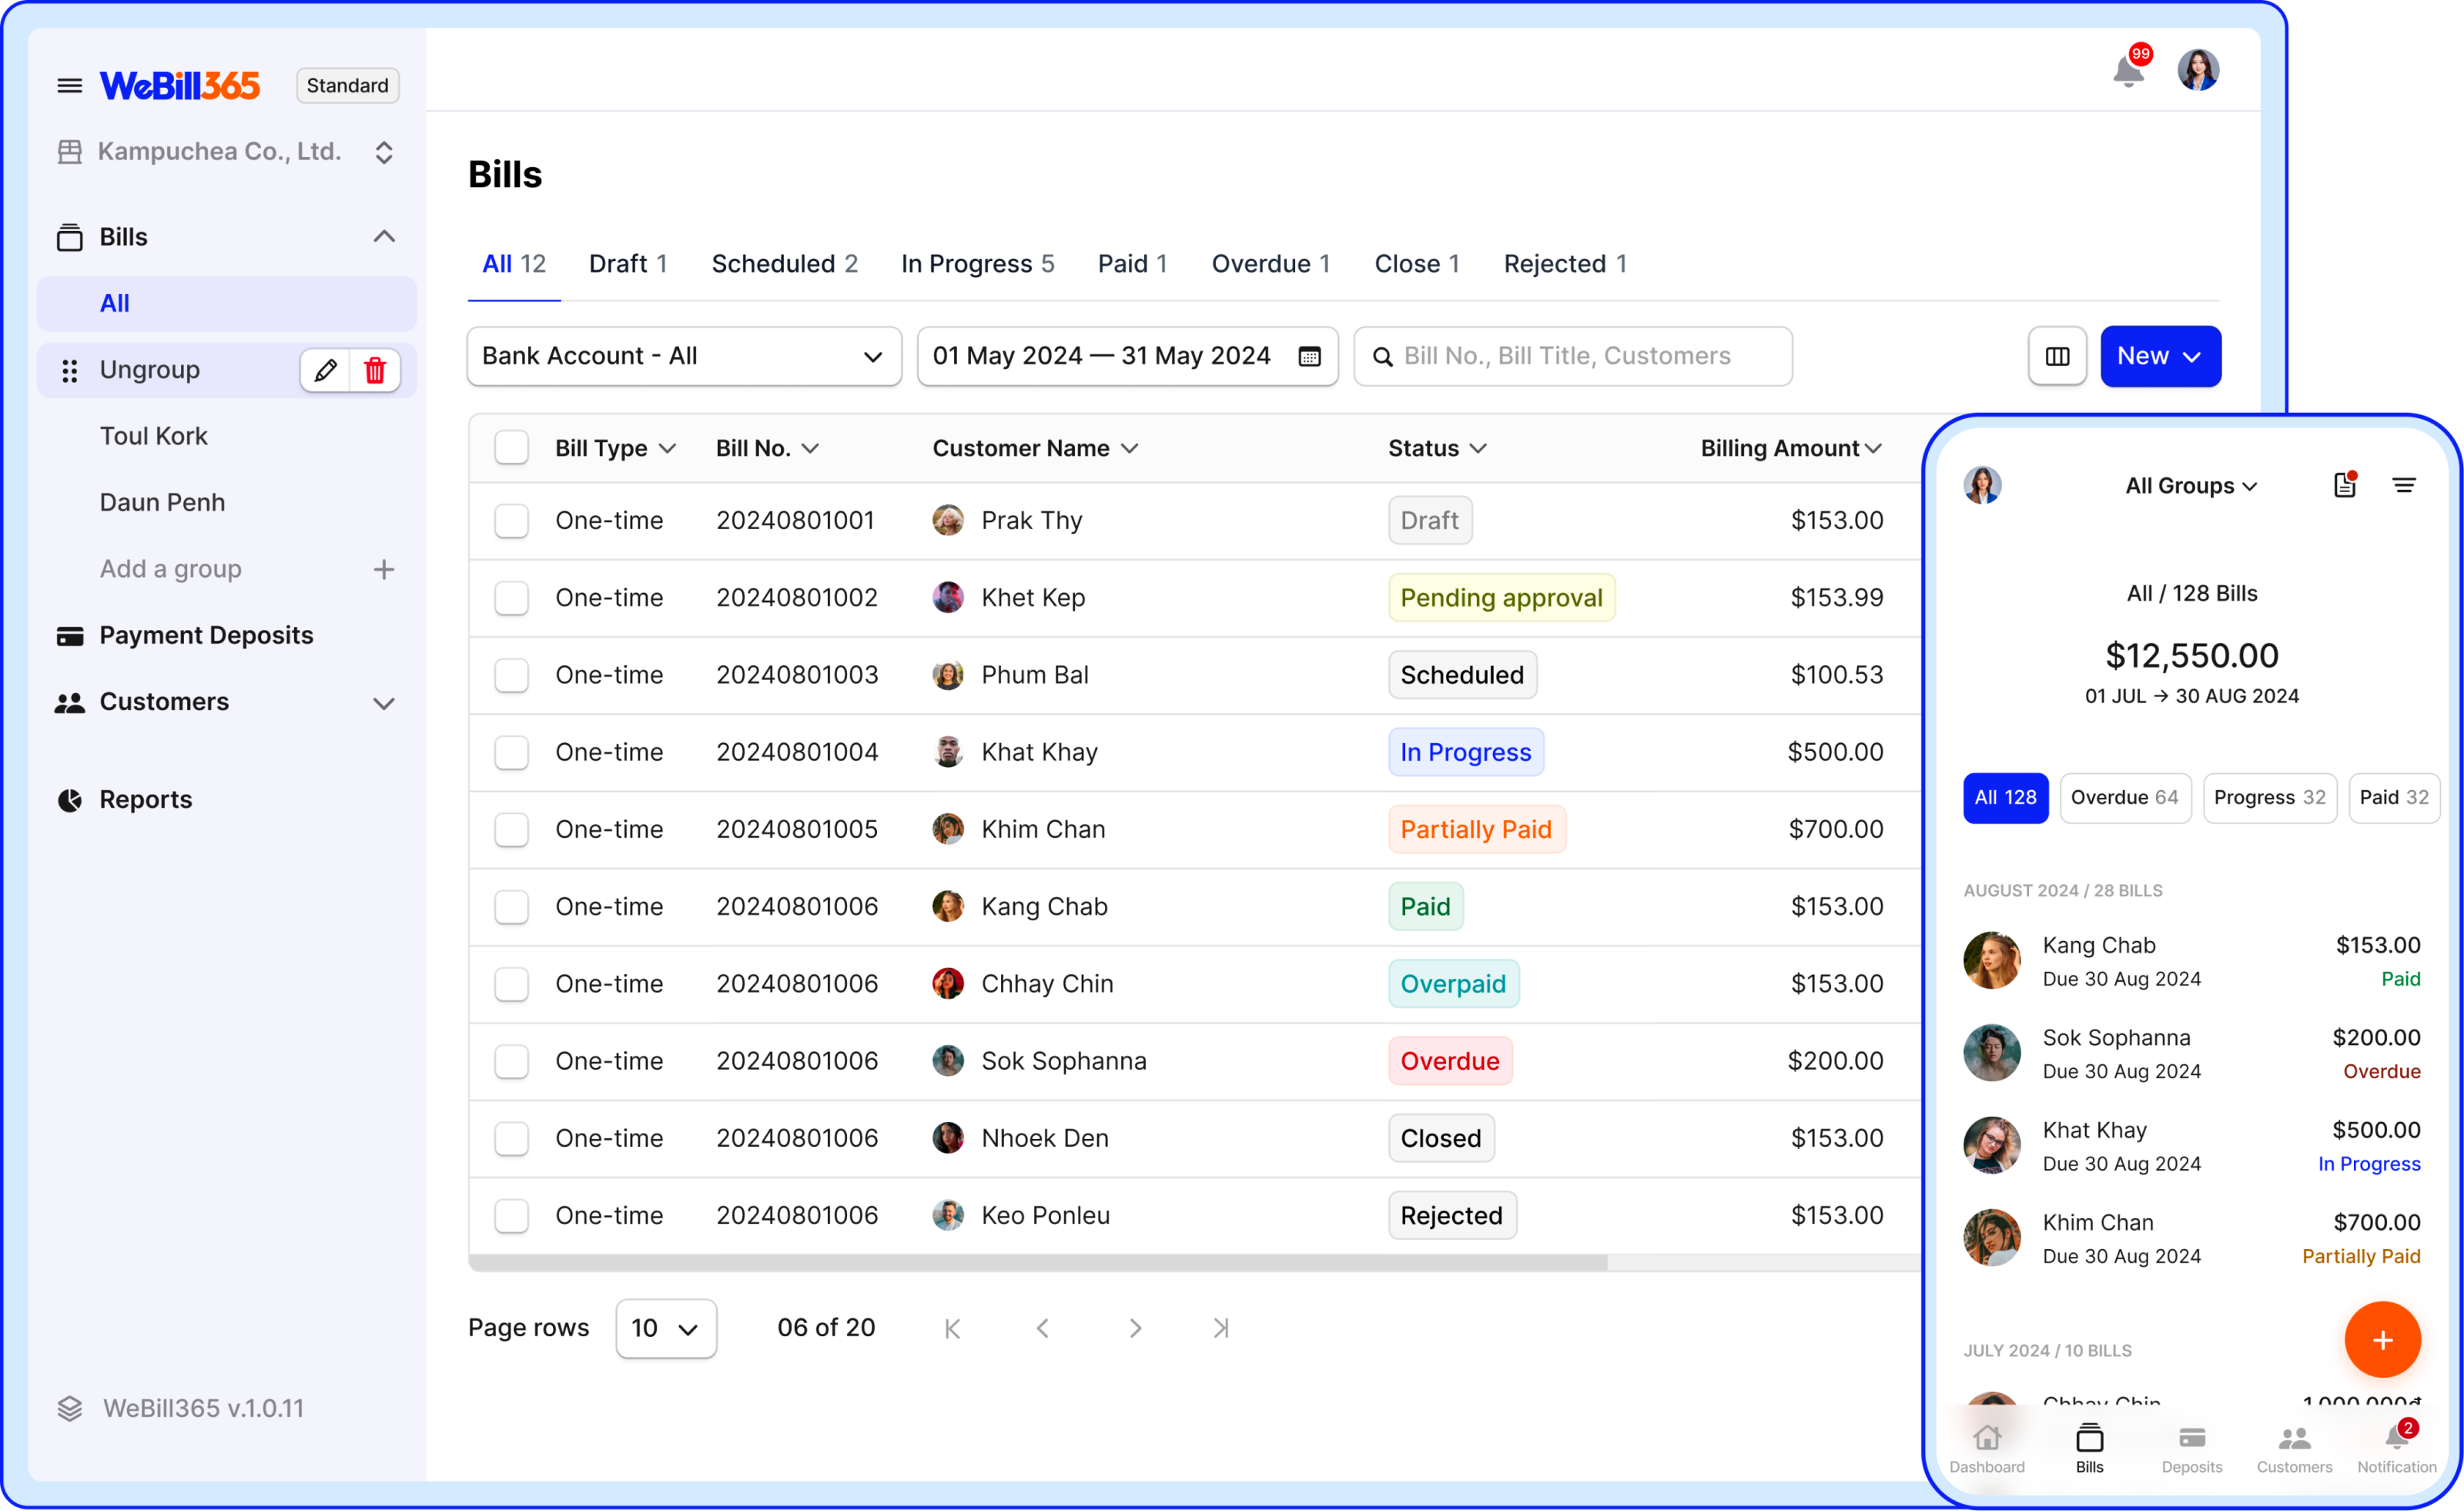Viewport: 2464px width, 1511px height.
Task: Click the plus icon next to Add a group
Action: (384, 569)
